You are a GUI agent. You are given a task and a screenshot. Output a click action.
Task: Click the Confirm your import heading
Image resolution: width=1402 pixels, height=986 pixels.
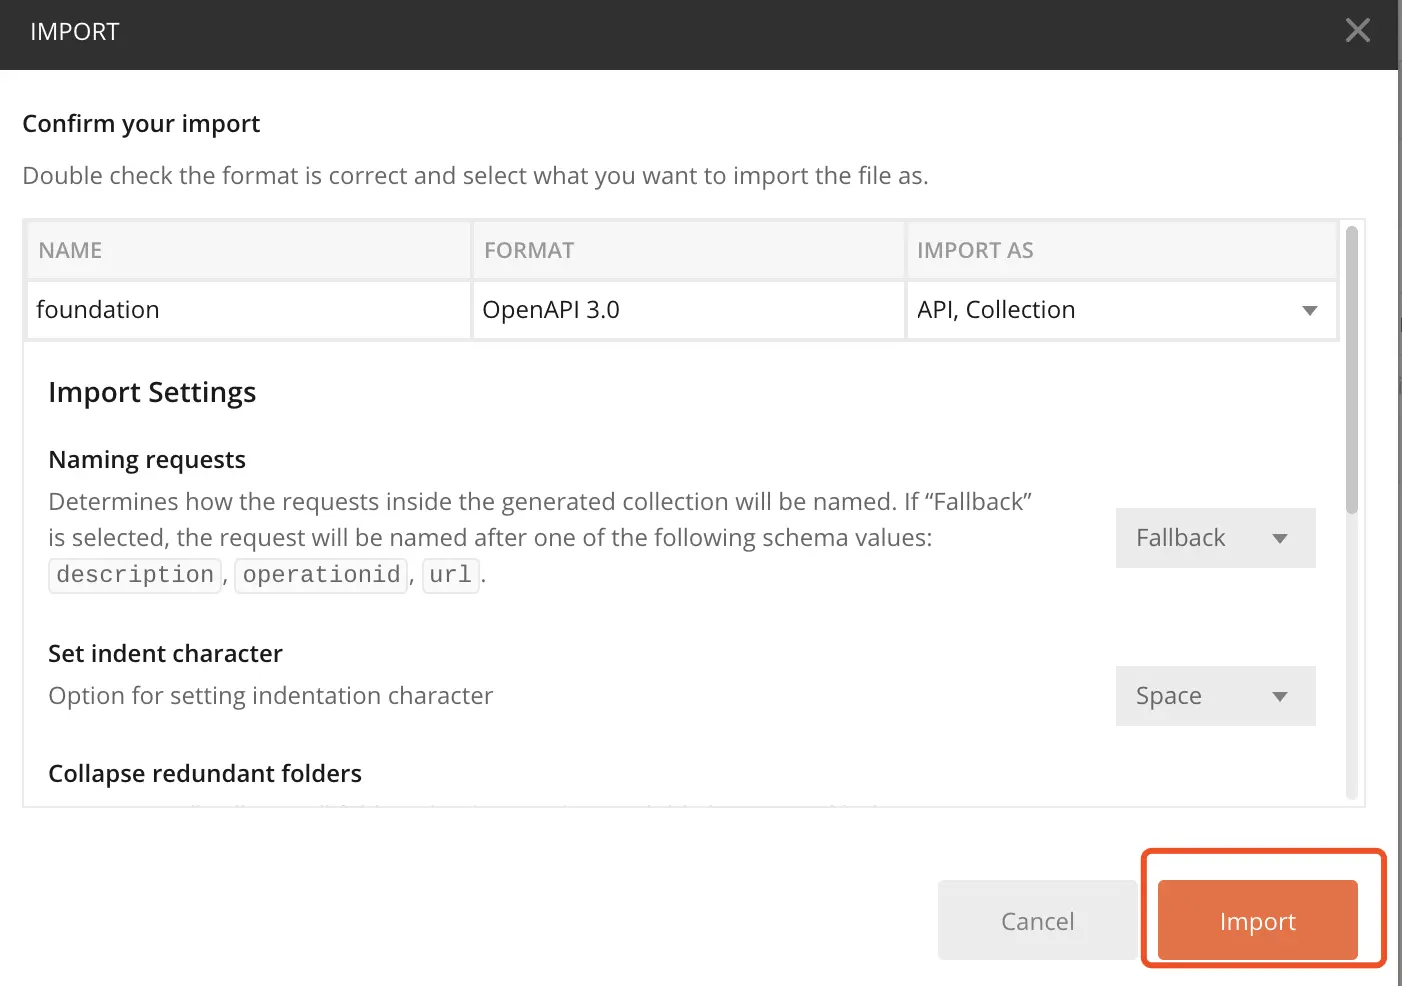[141, 124]
